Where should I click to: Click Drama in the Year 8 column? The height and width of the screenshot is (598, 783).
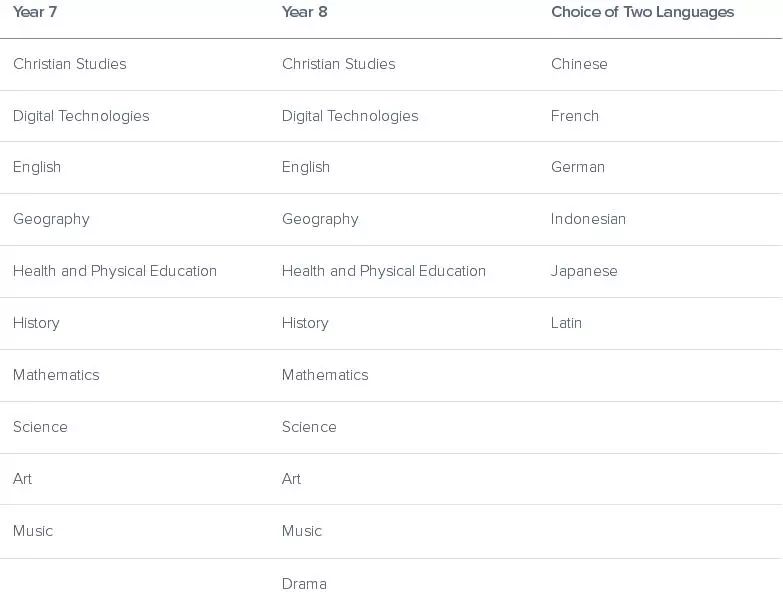tap(304, 584)
